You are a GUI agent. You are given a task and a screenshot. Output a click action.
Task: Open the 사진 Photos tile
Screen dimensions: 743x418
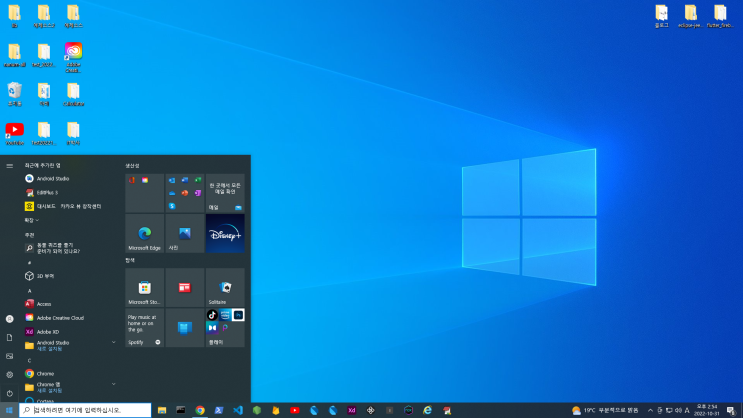[x=185, y=233]
